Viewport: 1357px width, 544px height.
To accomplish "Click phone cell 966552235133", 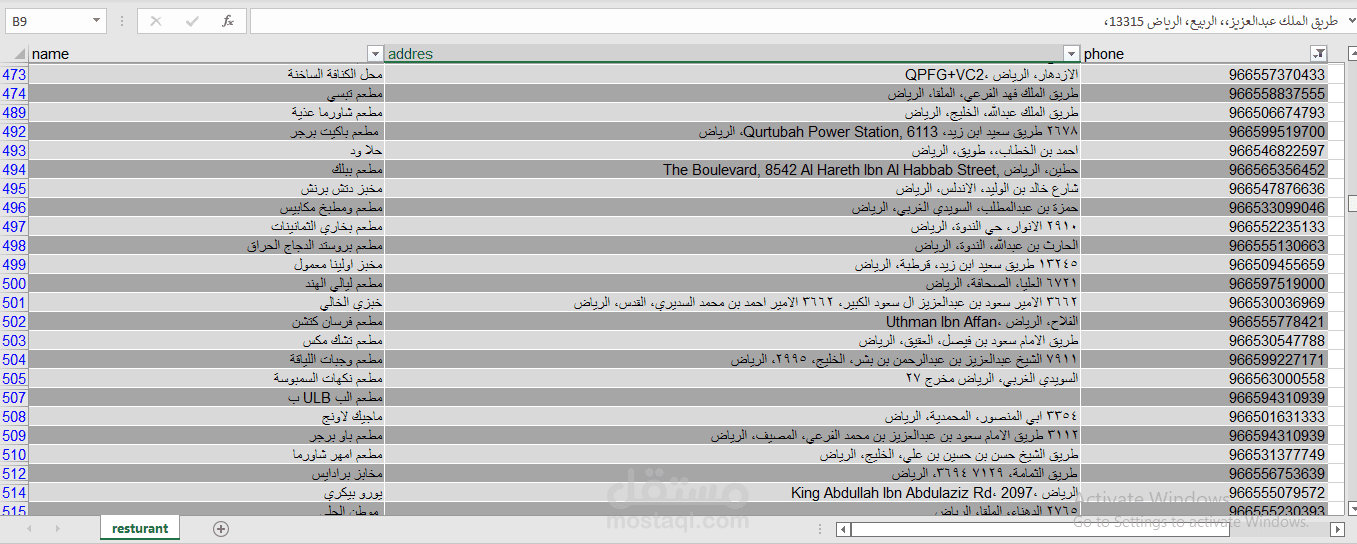I will pos(1205,226).
